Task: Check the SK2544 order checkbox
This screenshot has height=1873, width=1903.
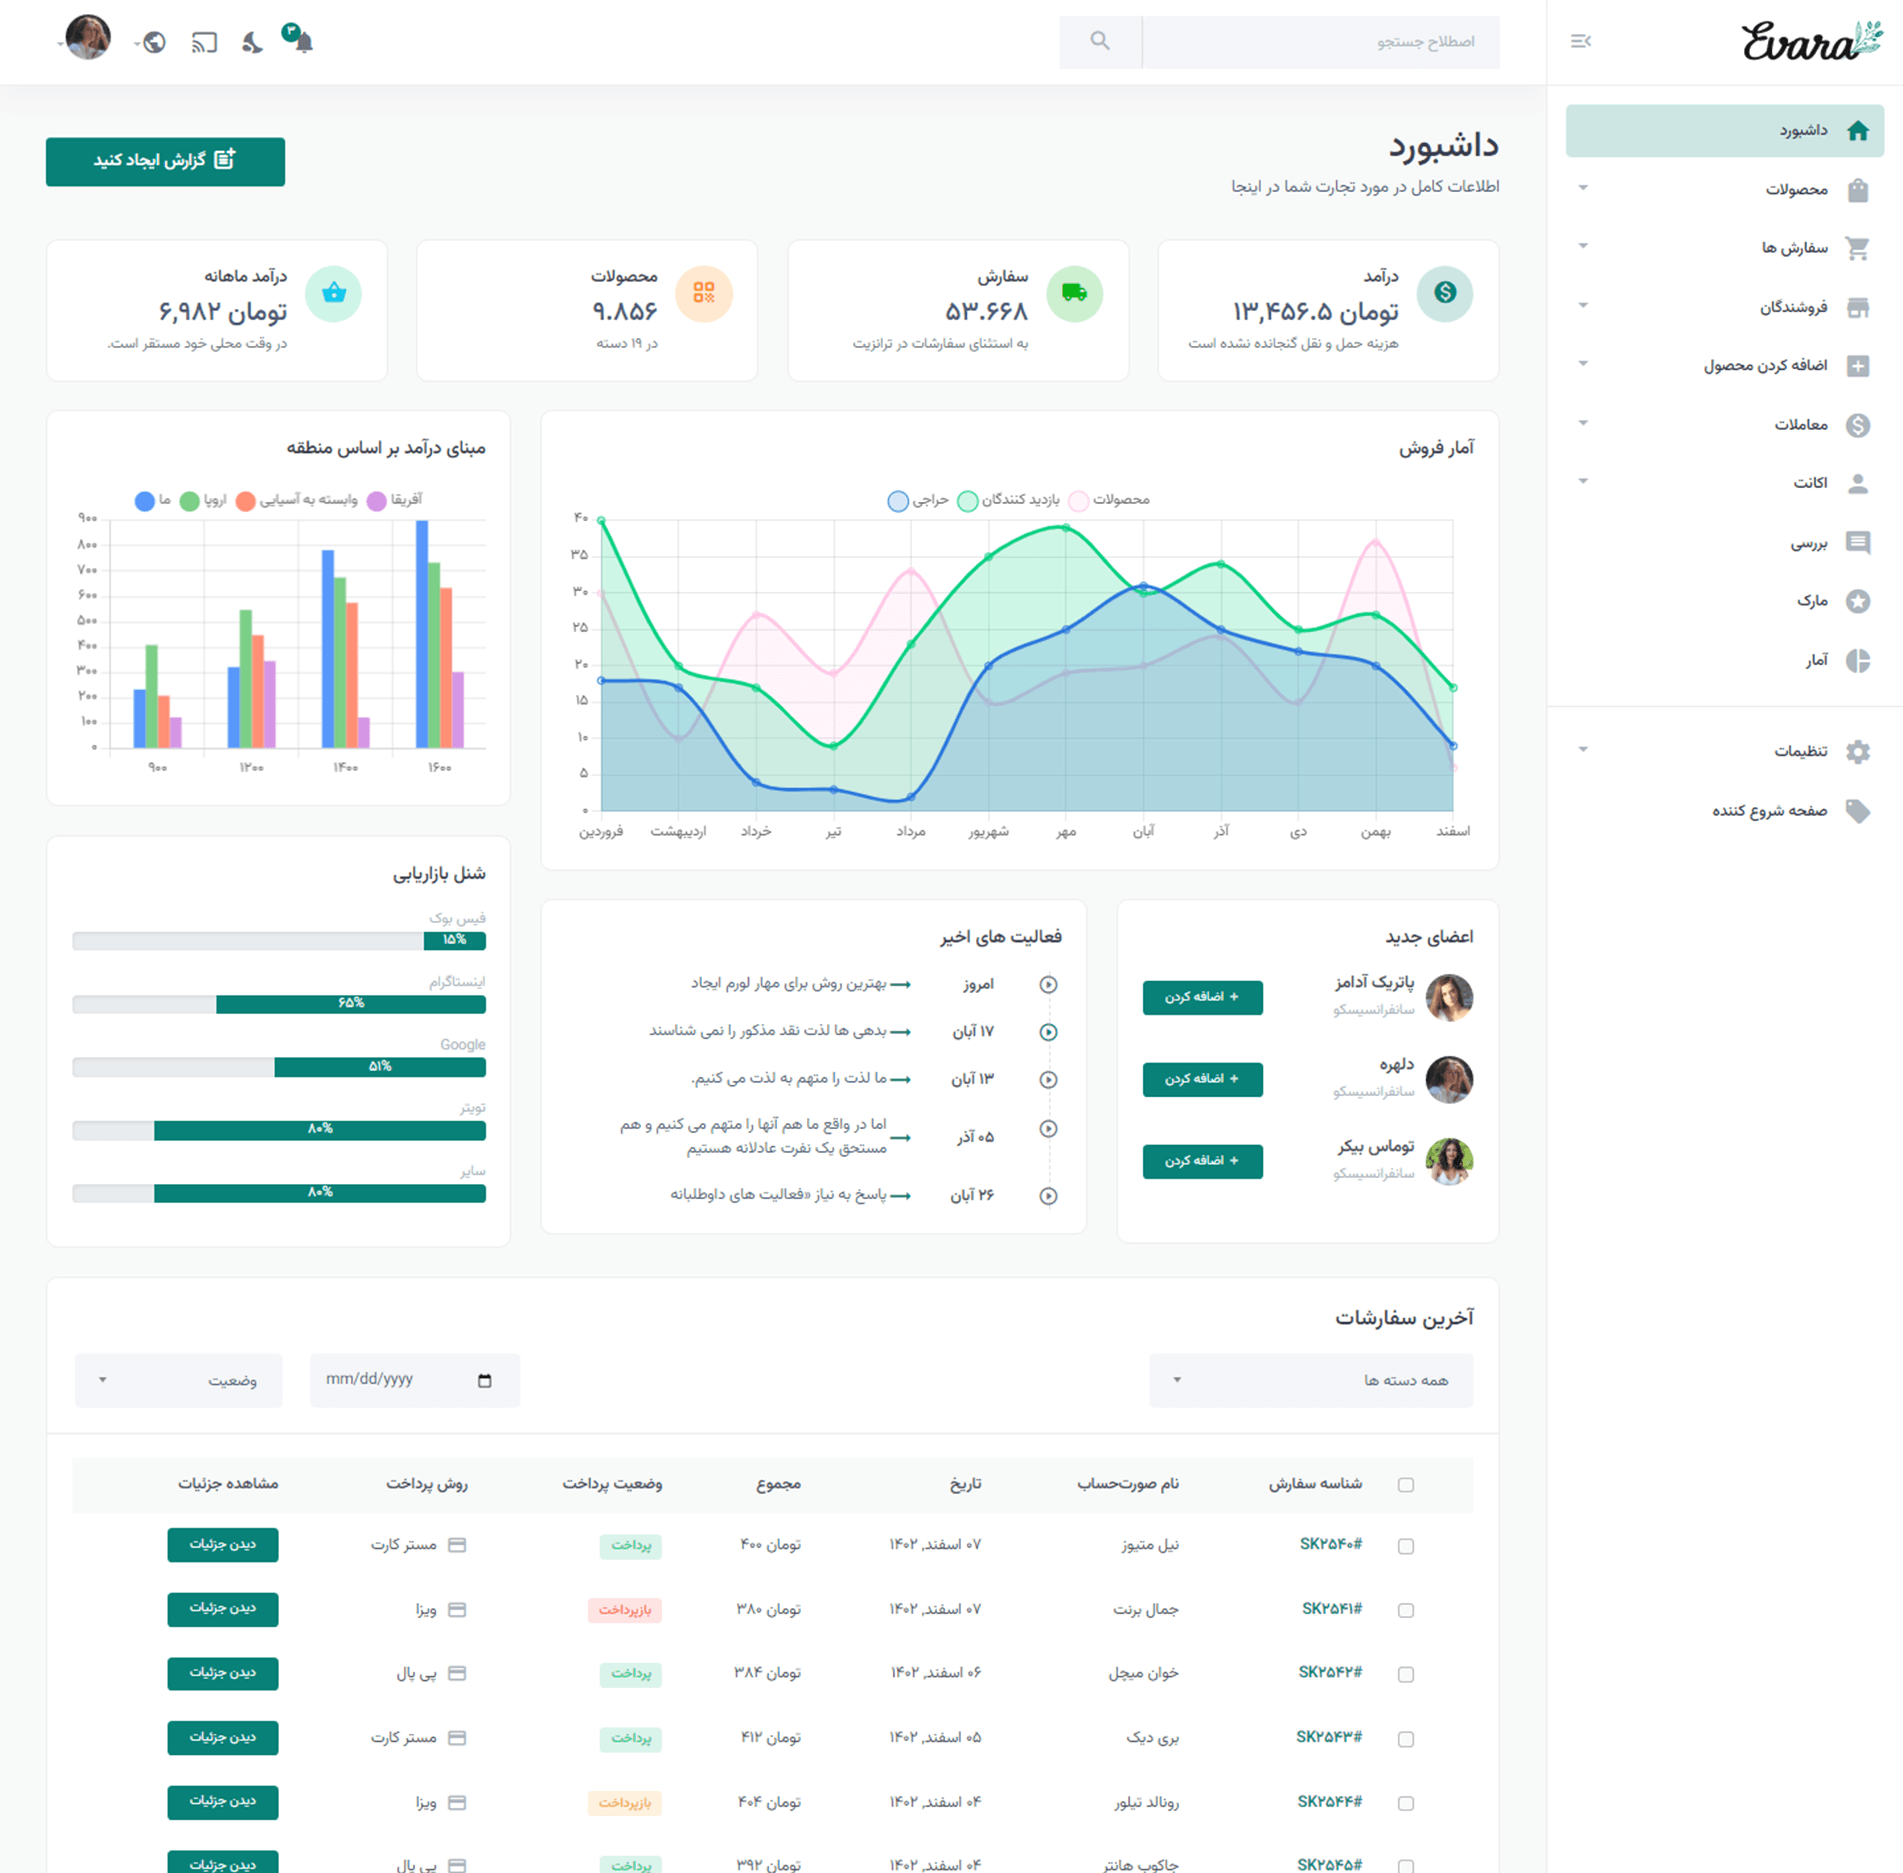Action: tap(1406, 1804)
